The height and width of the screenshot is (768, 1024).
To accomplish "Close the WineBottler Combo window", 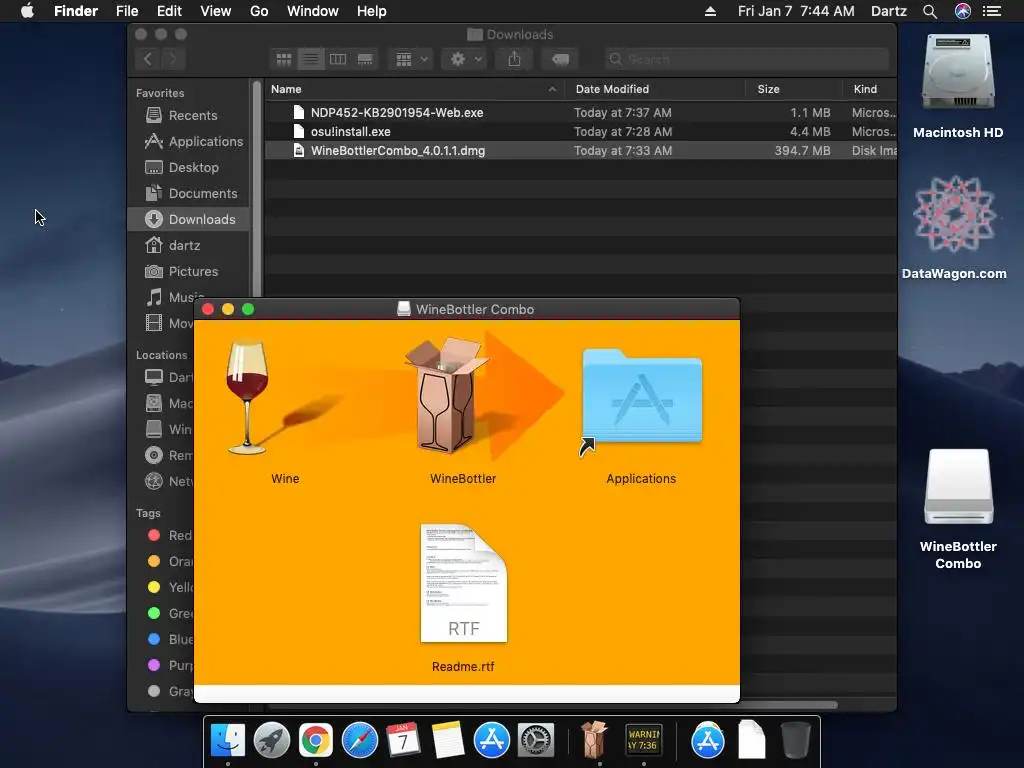I will click(x=208, y=309).
